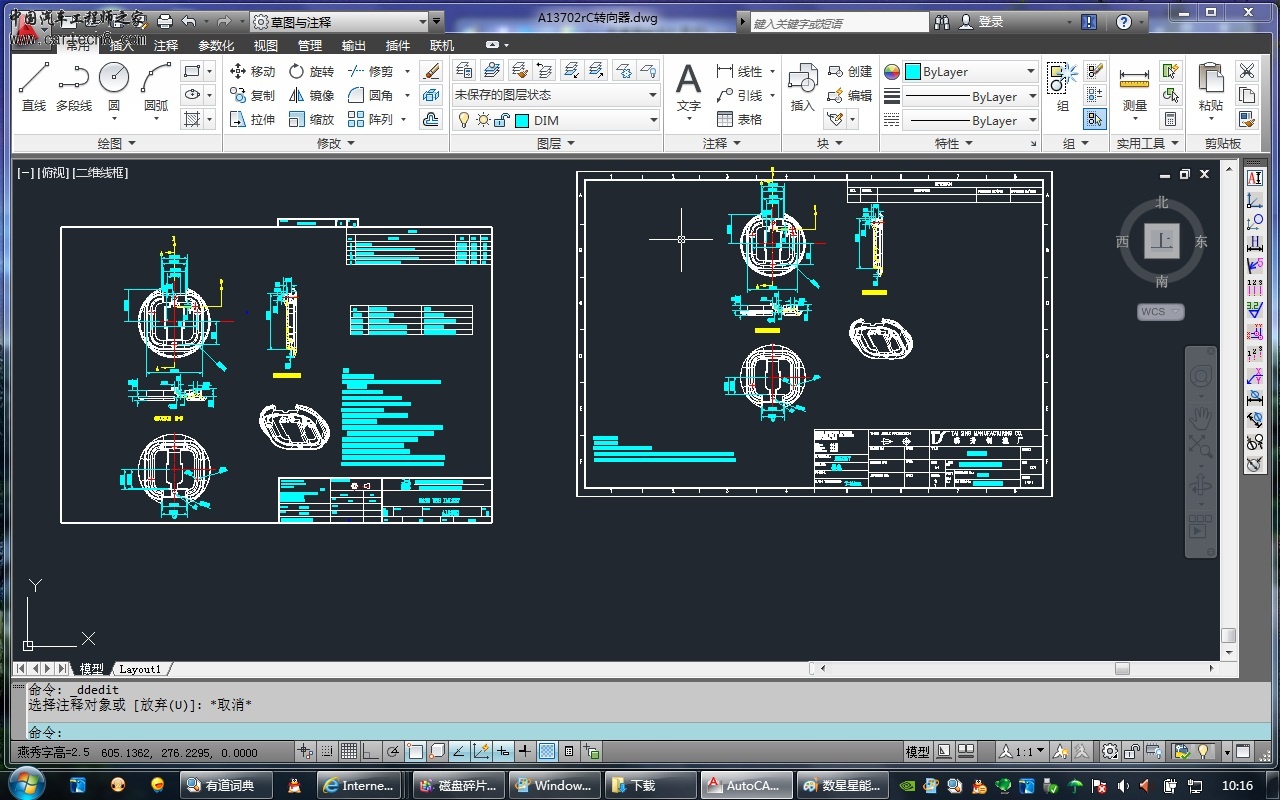Click the Group (组) icon
Viewport: 1280px width, 800px height.
(x=1062, y=87)
